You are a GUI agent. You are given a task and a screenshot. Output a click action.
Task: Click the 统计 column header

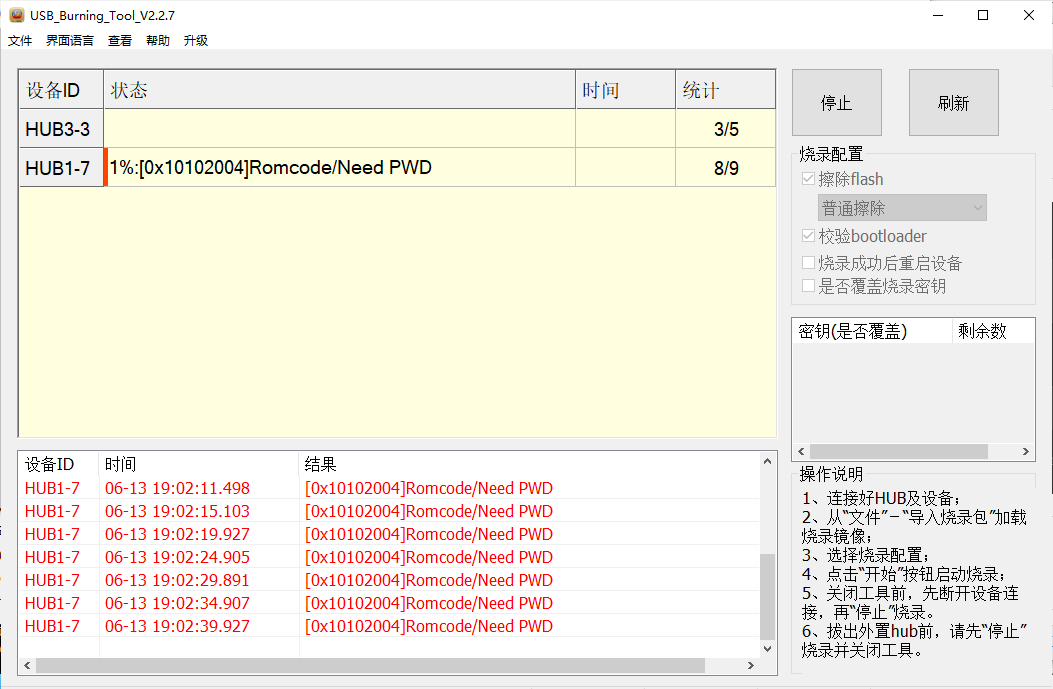[726, 89]
